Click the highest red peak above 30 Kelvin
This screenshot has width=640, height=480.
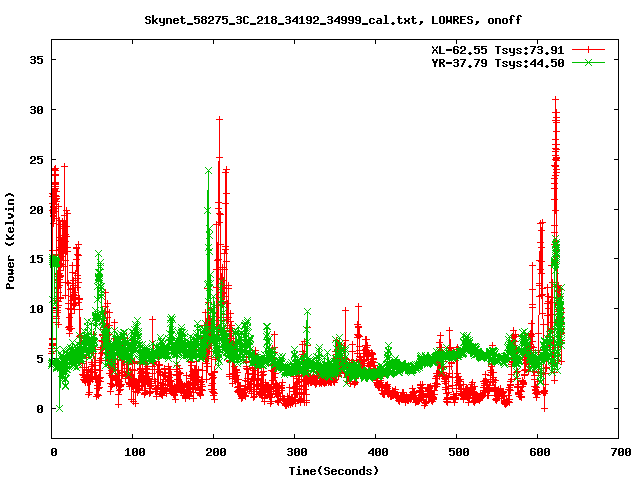tap(555, 99)
